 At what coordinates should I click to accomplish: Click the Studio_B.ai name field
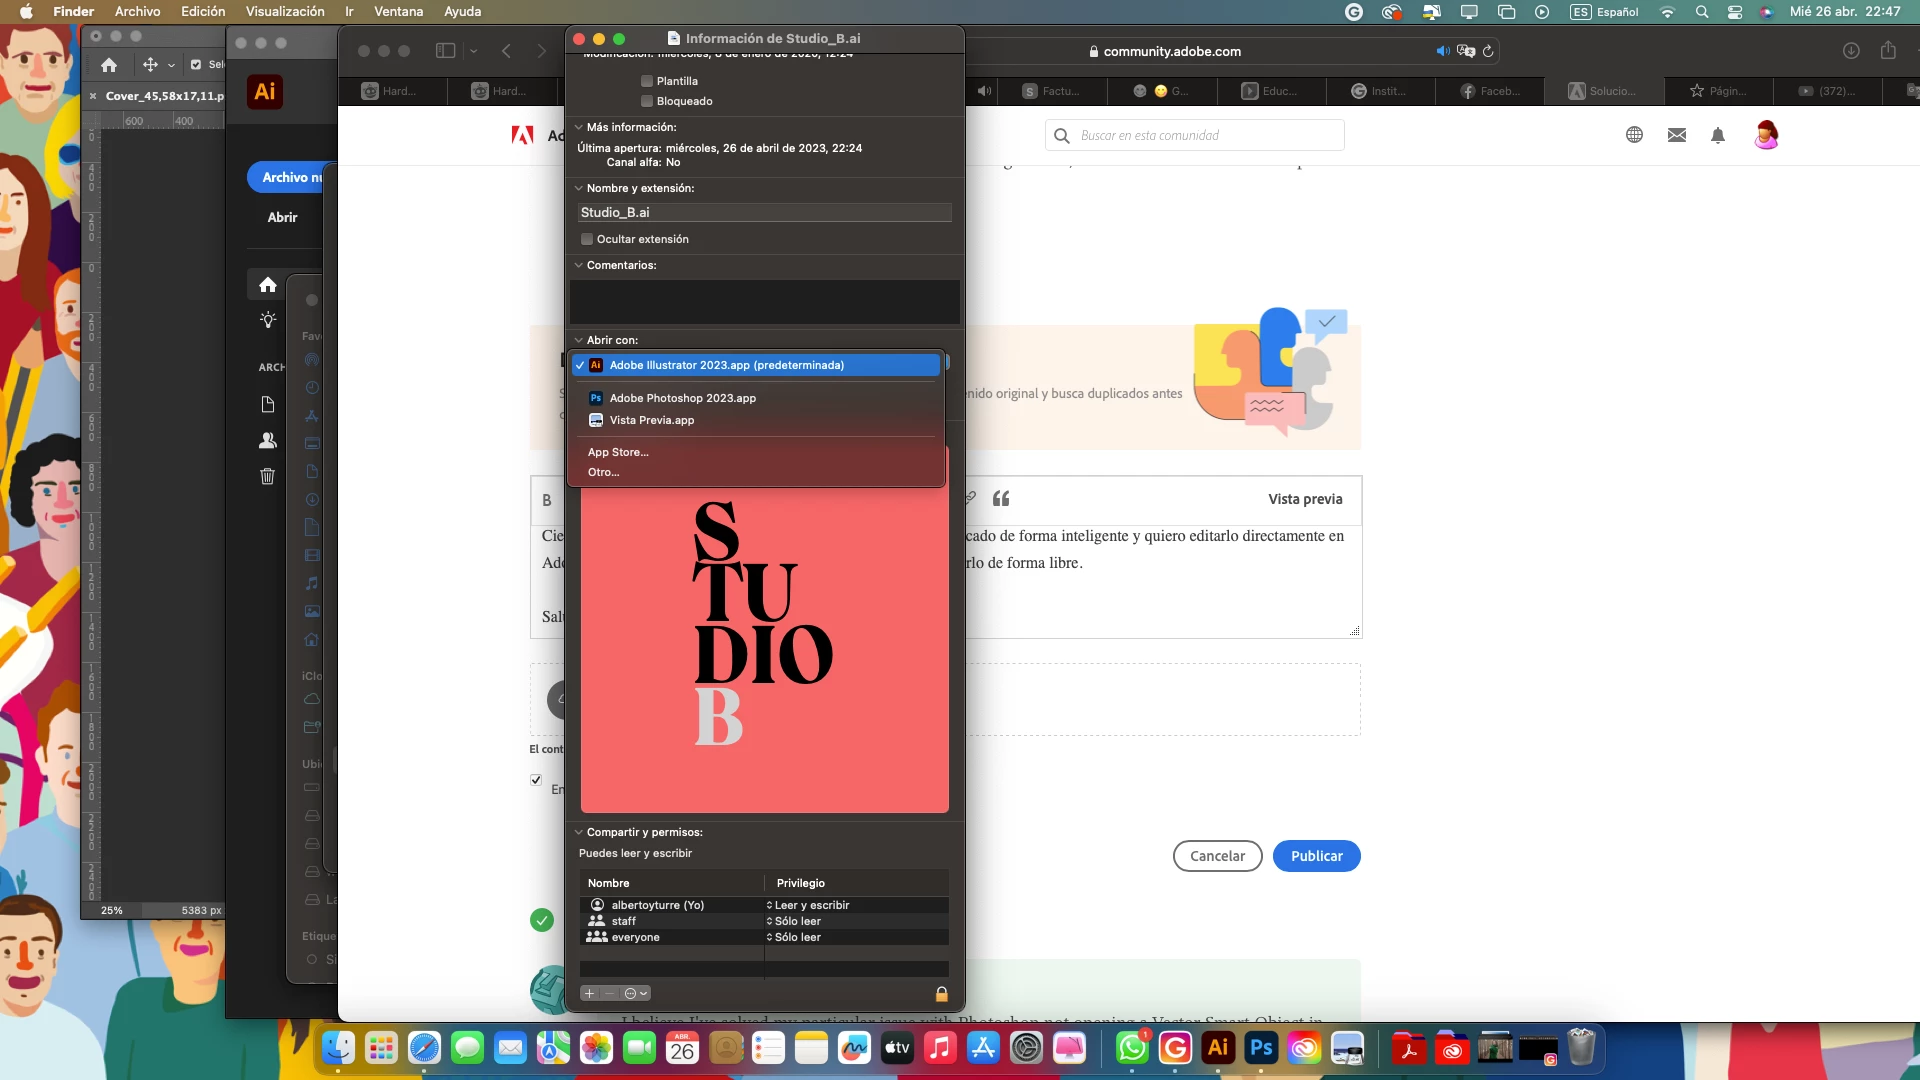(764, 212)
